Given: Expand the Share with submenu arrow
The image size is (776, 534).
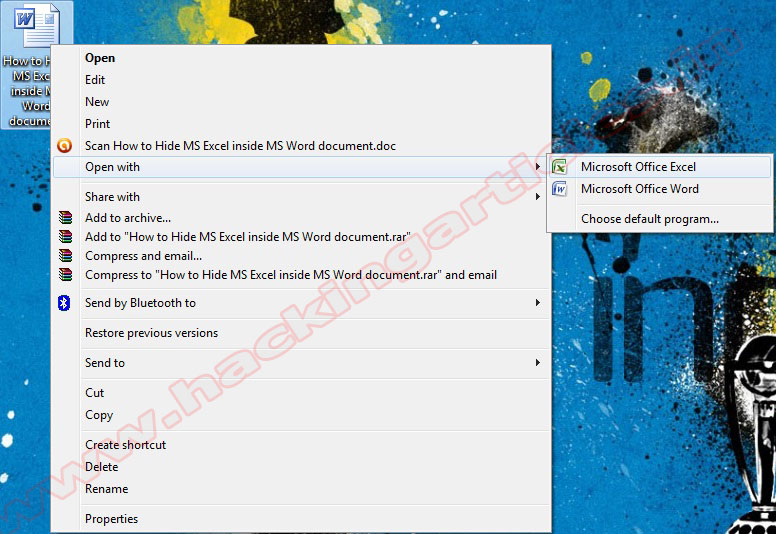Looking at the screenshot, I should click(538, 196).
